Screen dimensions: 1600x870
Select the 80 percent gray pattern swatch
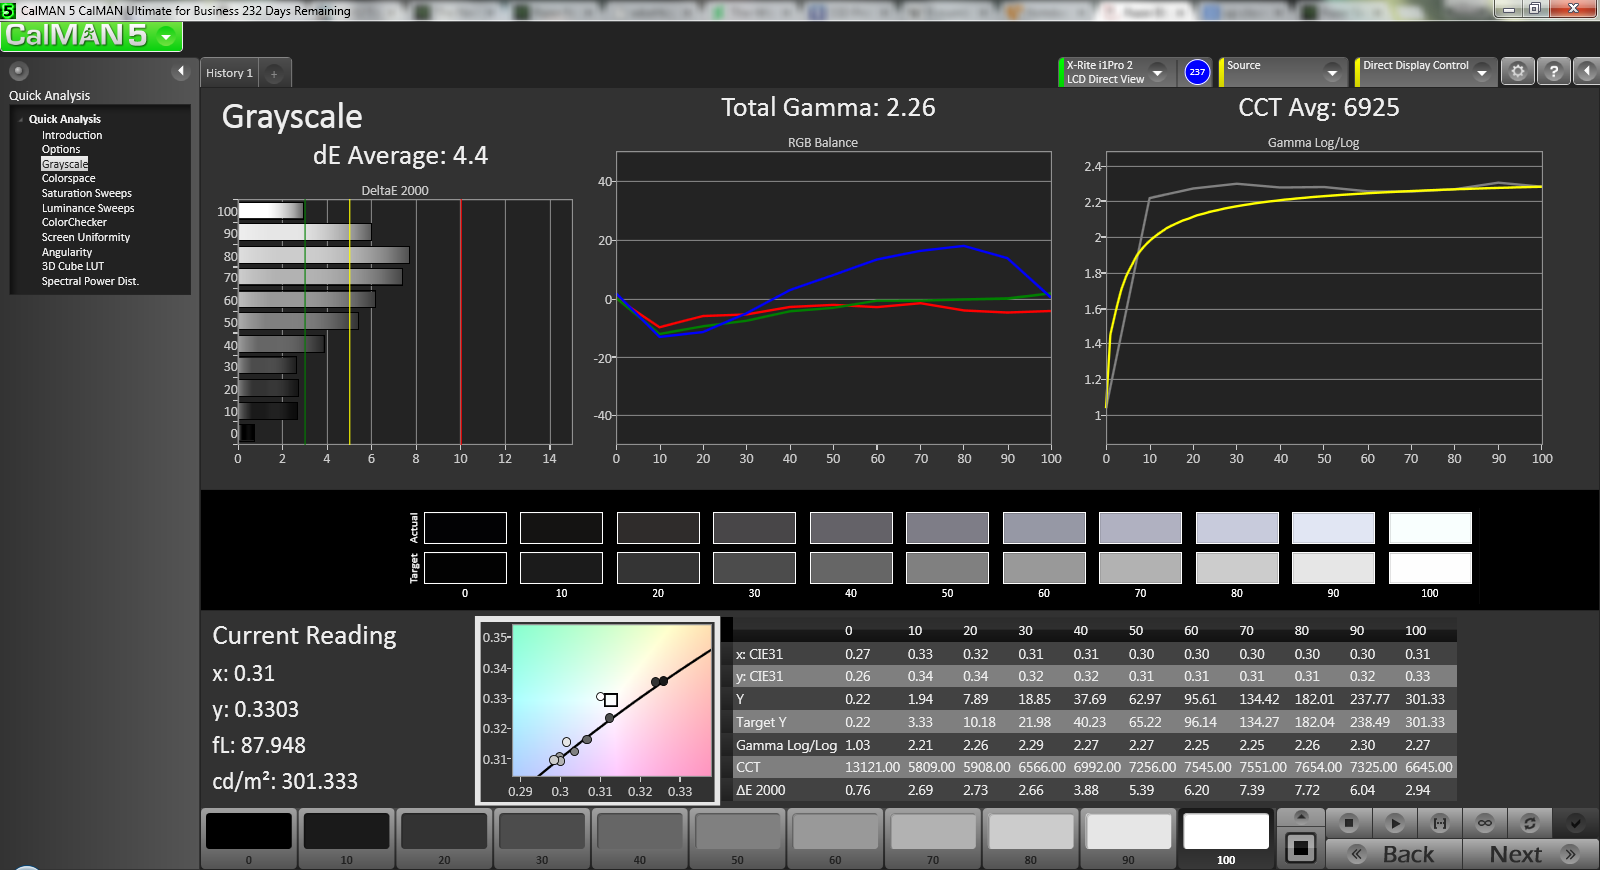tap(1030, 838)
